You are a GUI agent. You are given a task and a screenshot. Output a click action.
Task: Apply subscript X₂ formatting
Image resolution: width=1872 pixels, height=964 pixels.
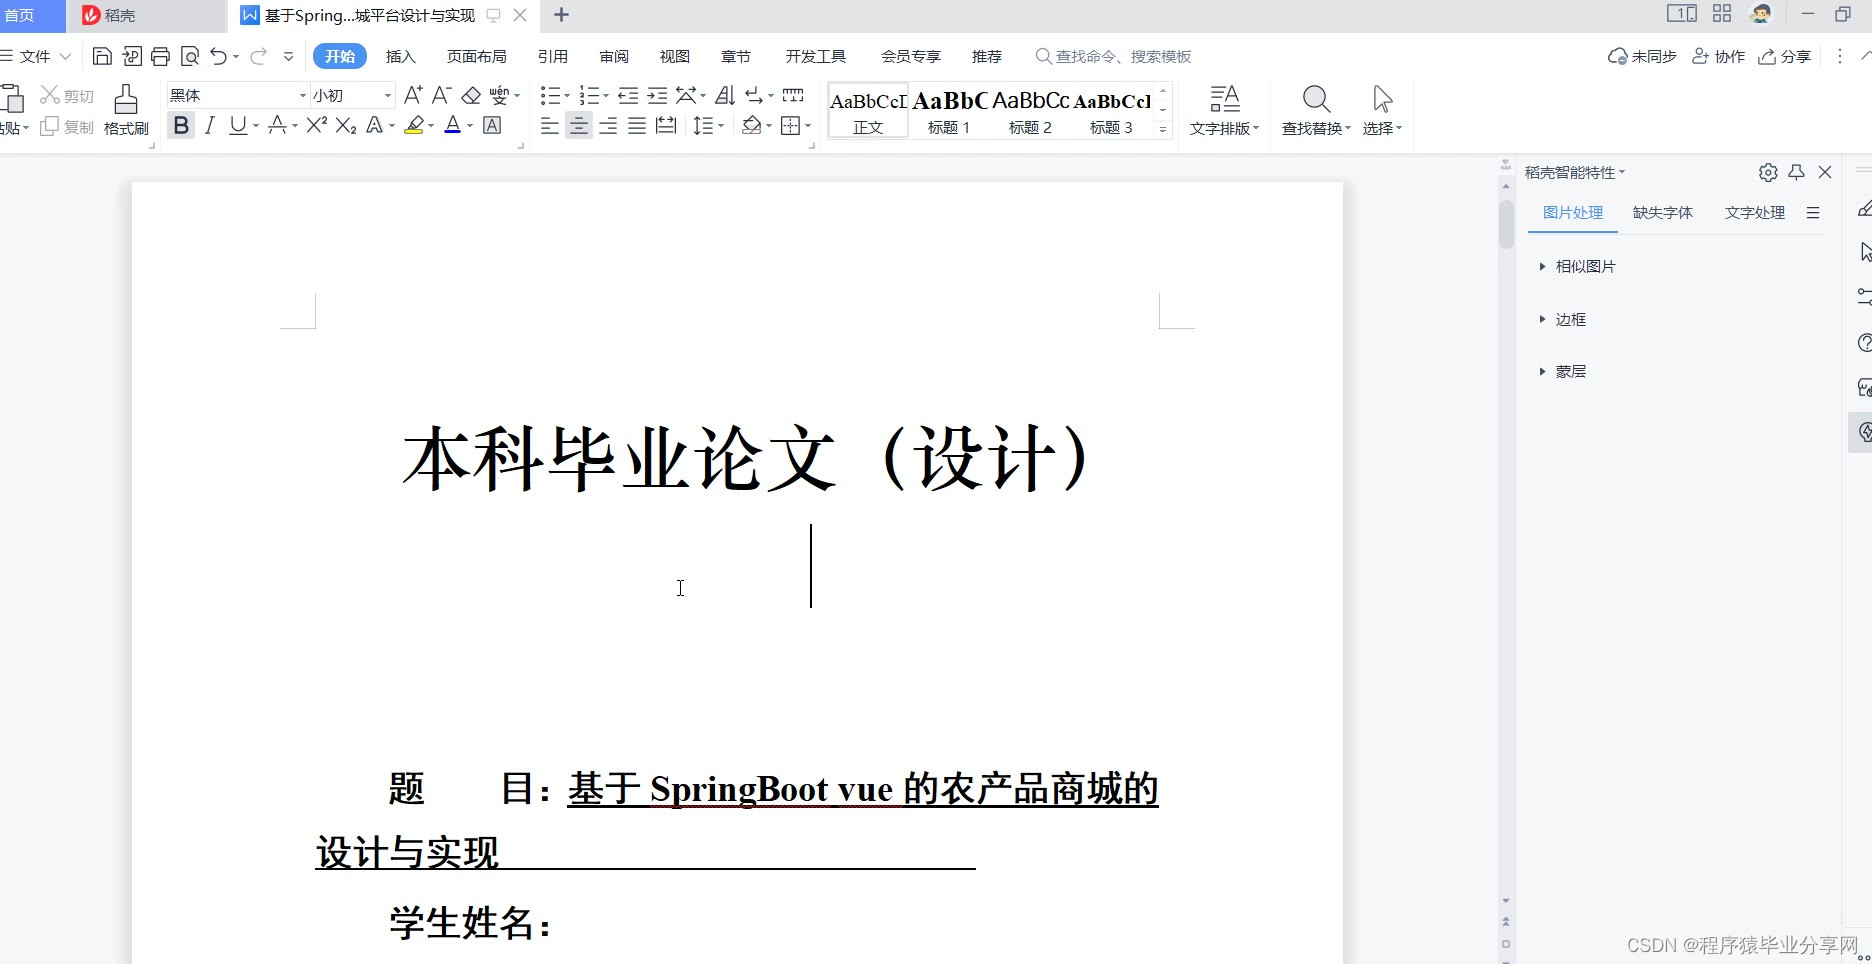(x=346, y=125)
